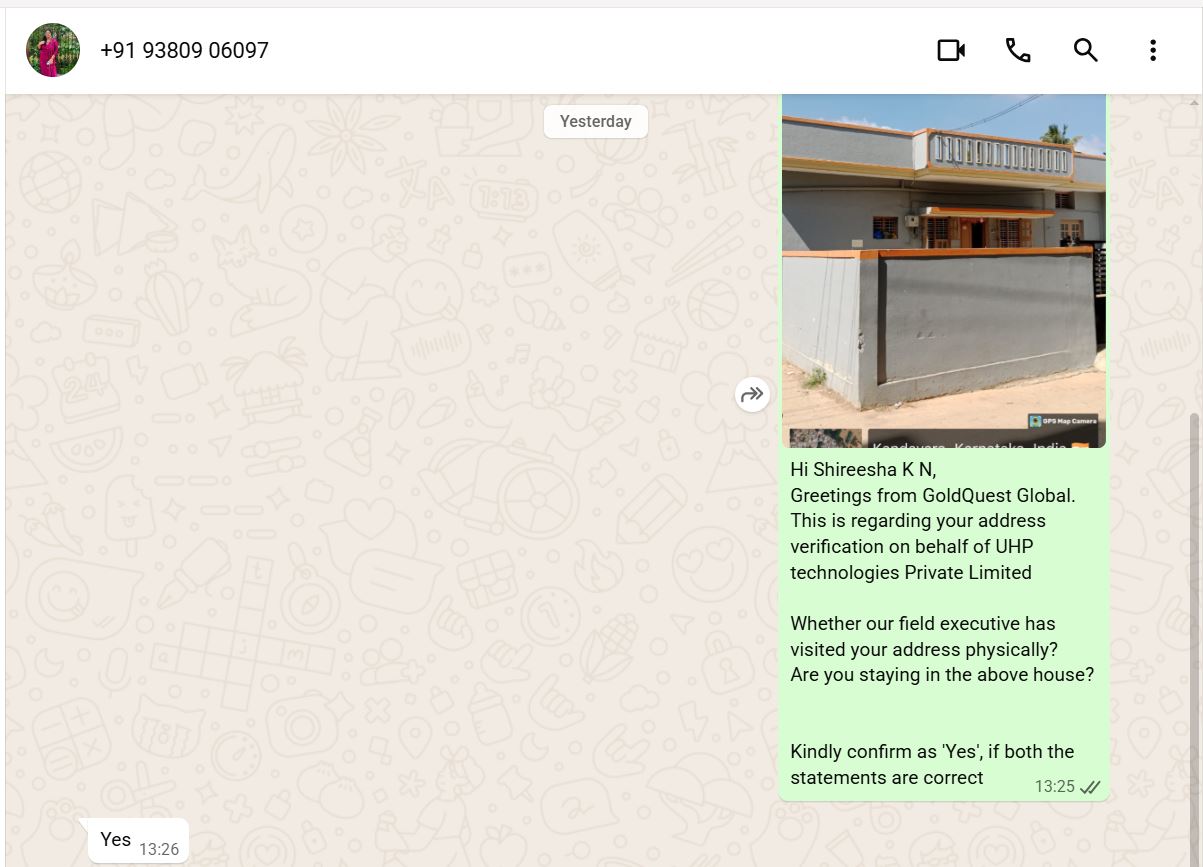The image size is (1203, 867).
Task: Click the 13:26 timestamp on reply
Action: point(159,849)
